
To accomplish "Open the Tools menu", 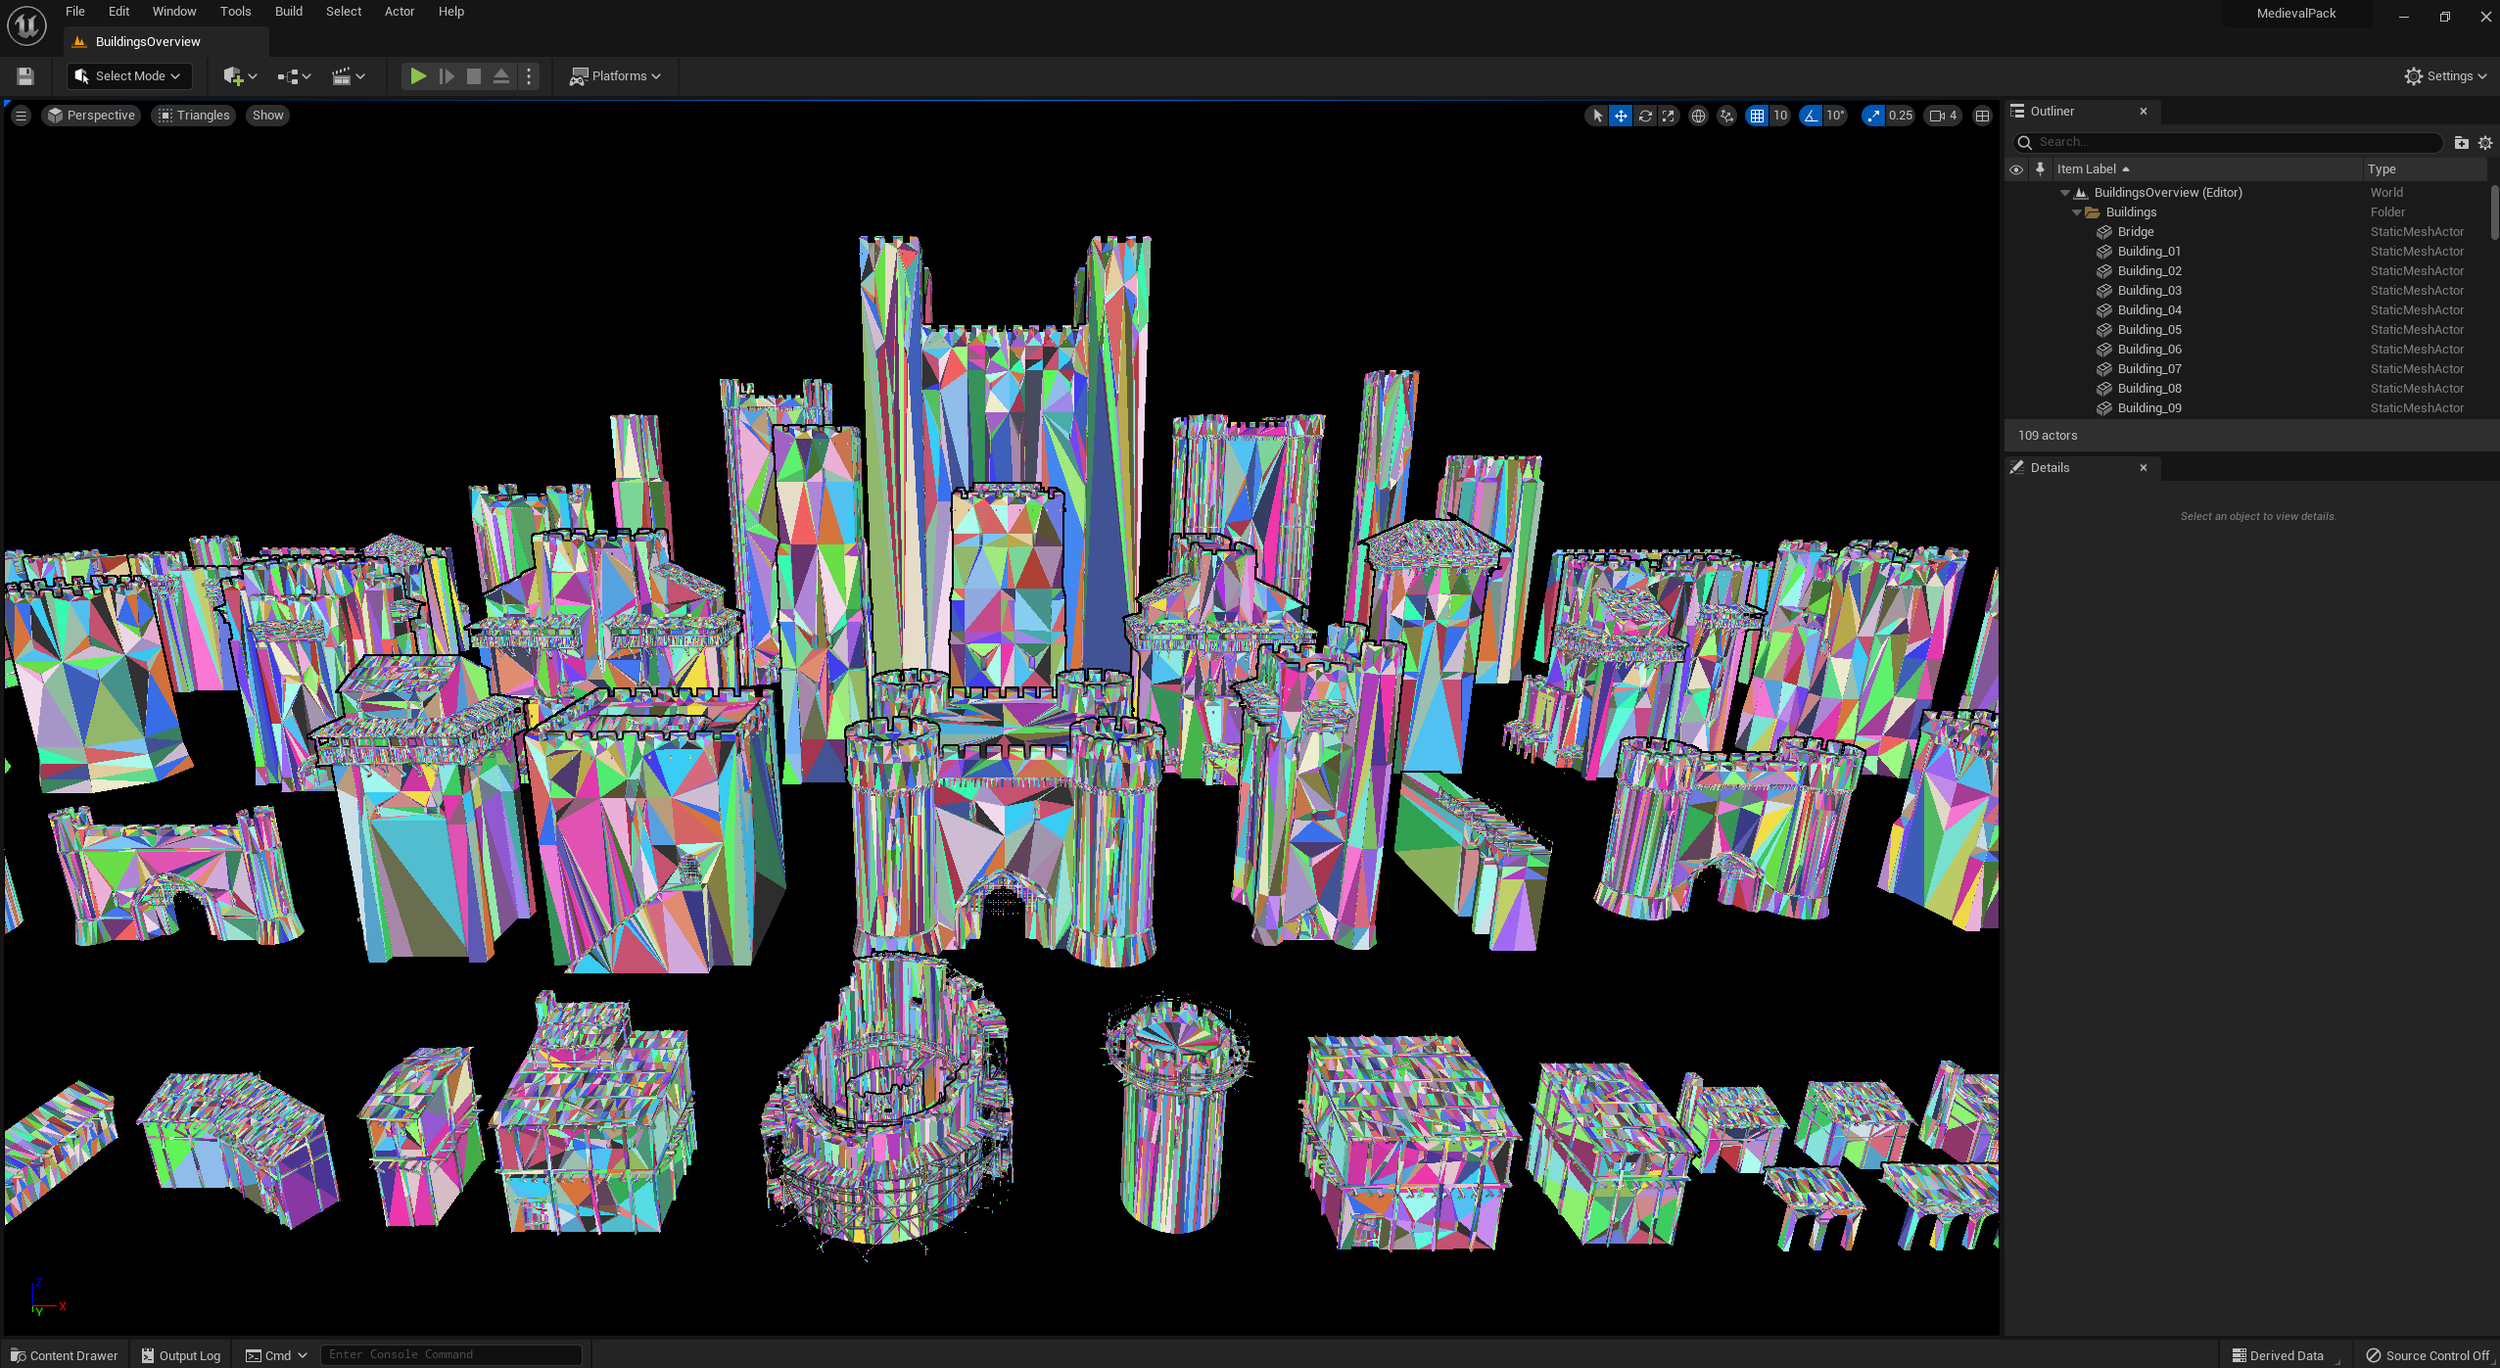I will (235, 12).
